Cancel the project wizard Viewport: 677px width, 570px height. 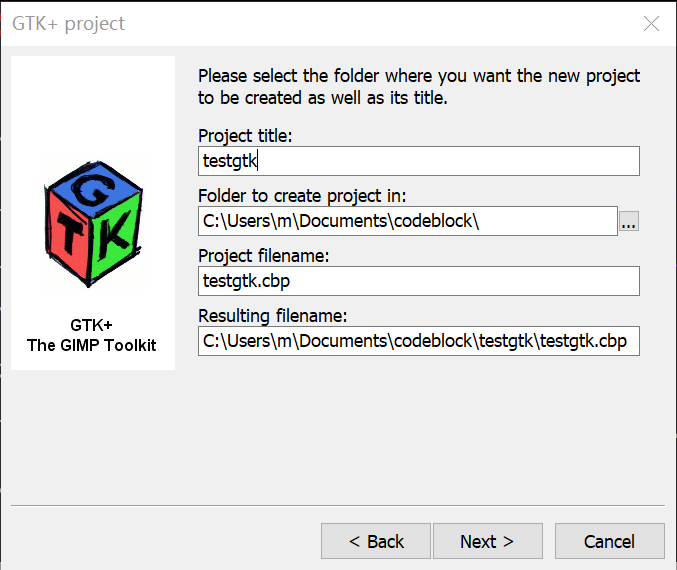click(609, 541)
